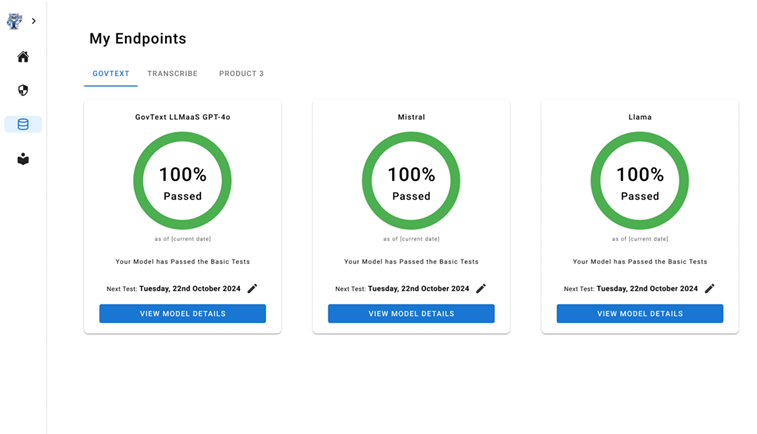This screenshot has width=757, height=434.
Task: Edit next test date for GovText LLMaaS GPT-4o
Action: click(x=253, y=289)
